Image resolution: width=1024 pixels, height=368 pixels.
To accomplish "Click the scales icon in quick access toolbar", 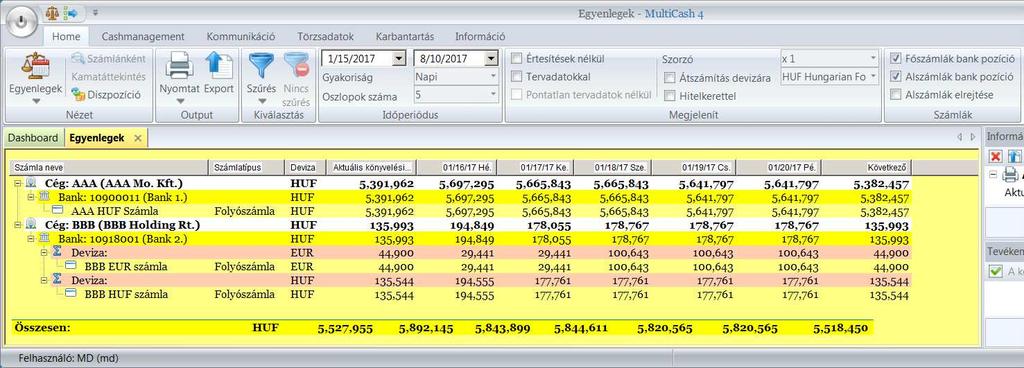I will tap(52, 12).
